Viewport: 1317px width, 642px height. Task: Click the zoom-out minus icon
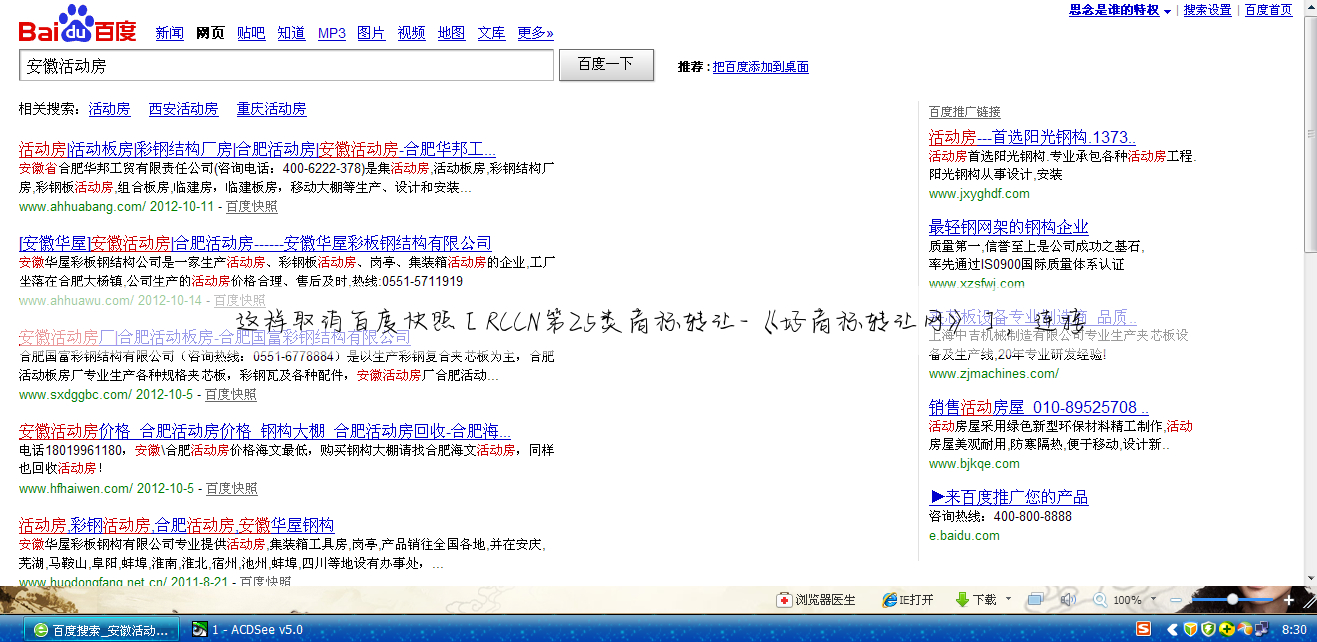pos(1174,600)
